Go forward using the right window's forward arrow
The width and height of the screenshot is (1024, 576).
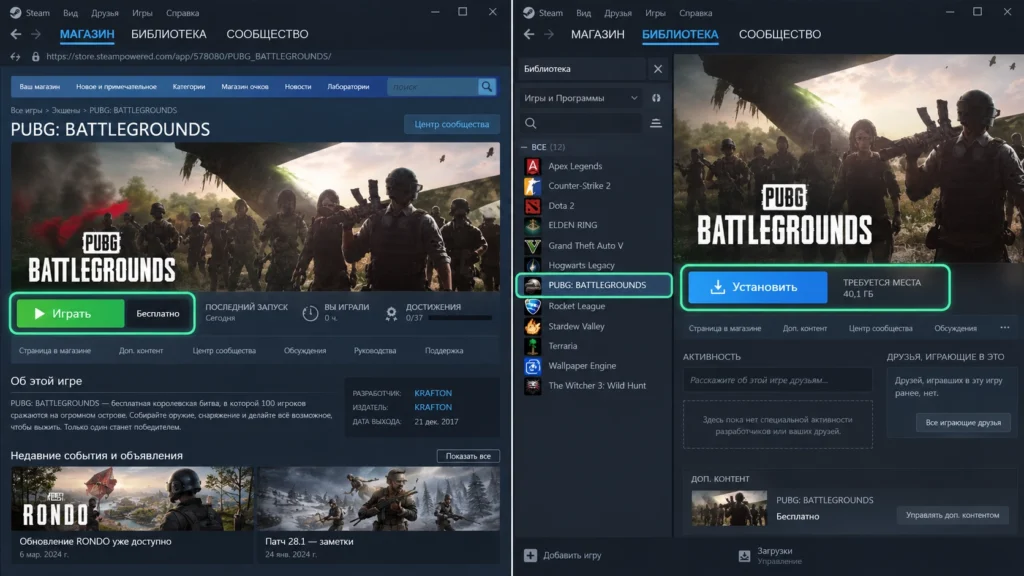point(549,34)
